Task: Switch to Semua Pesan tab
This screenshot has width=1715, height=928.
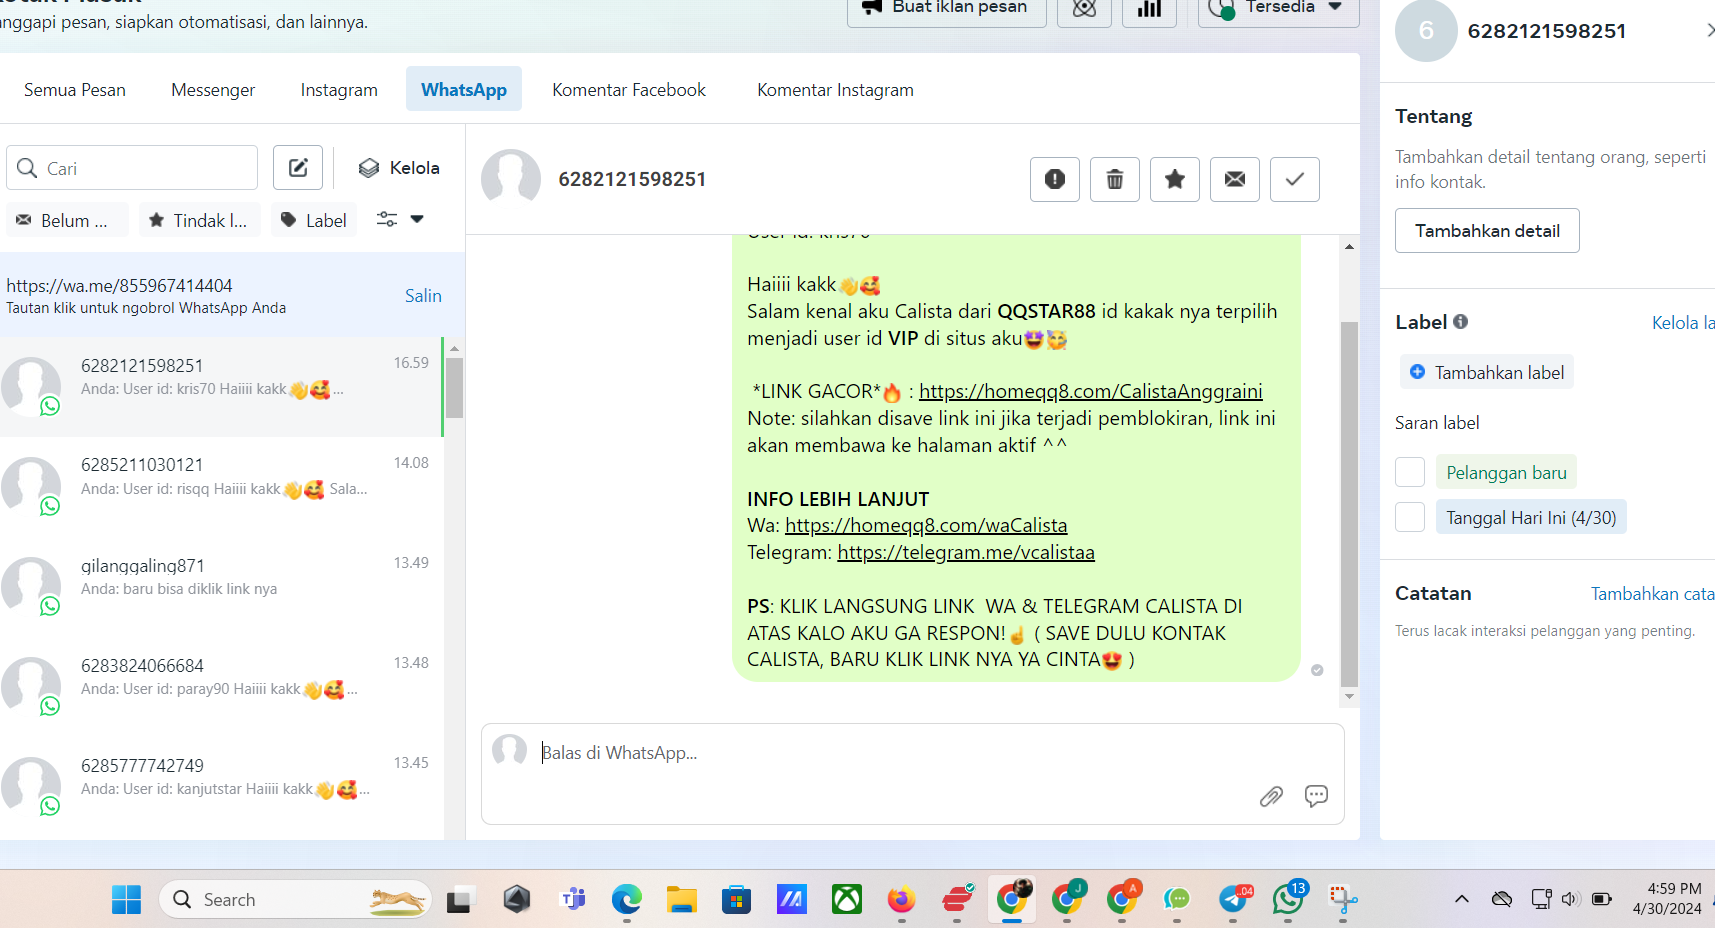Action: click(75, 90)
